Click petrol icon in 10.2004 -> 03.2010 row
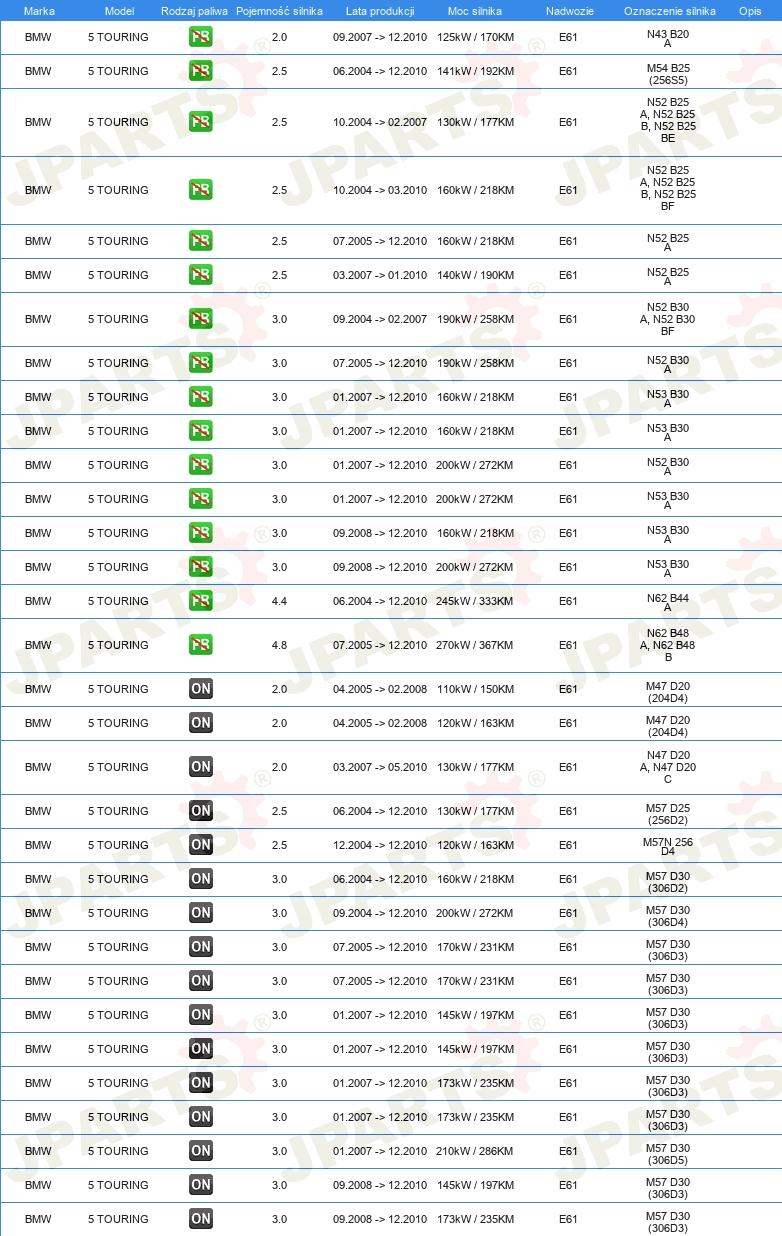 [201, 190]
